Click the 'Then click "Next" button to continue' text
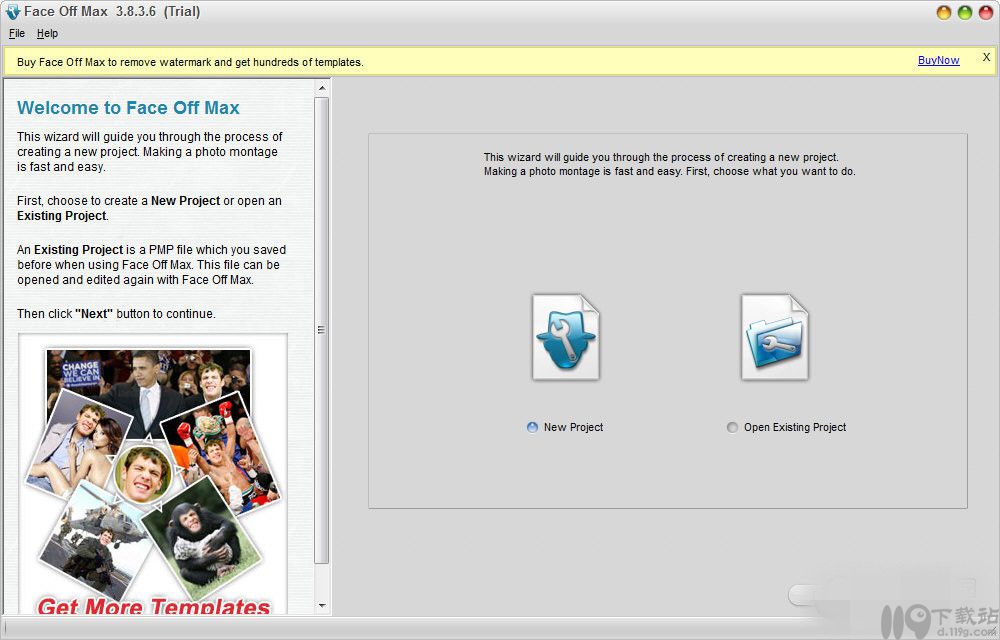This screenshot has width=1000, height=640. [116, 314]
